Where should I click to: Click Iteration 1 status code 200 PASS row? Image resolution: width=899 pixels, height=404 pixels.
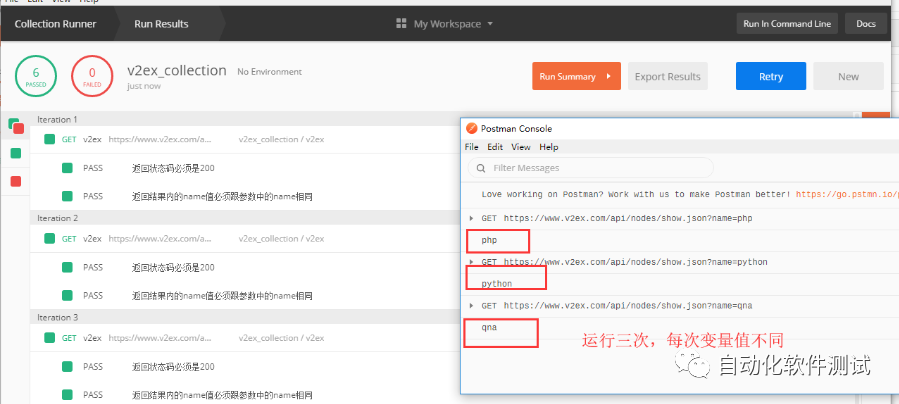244,168
